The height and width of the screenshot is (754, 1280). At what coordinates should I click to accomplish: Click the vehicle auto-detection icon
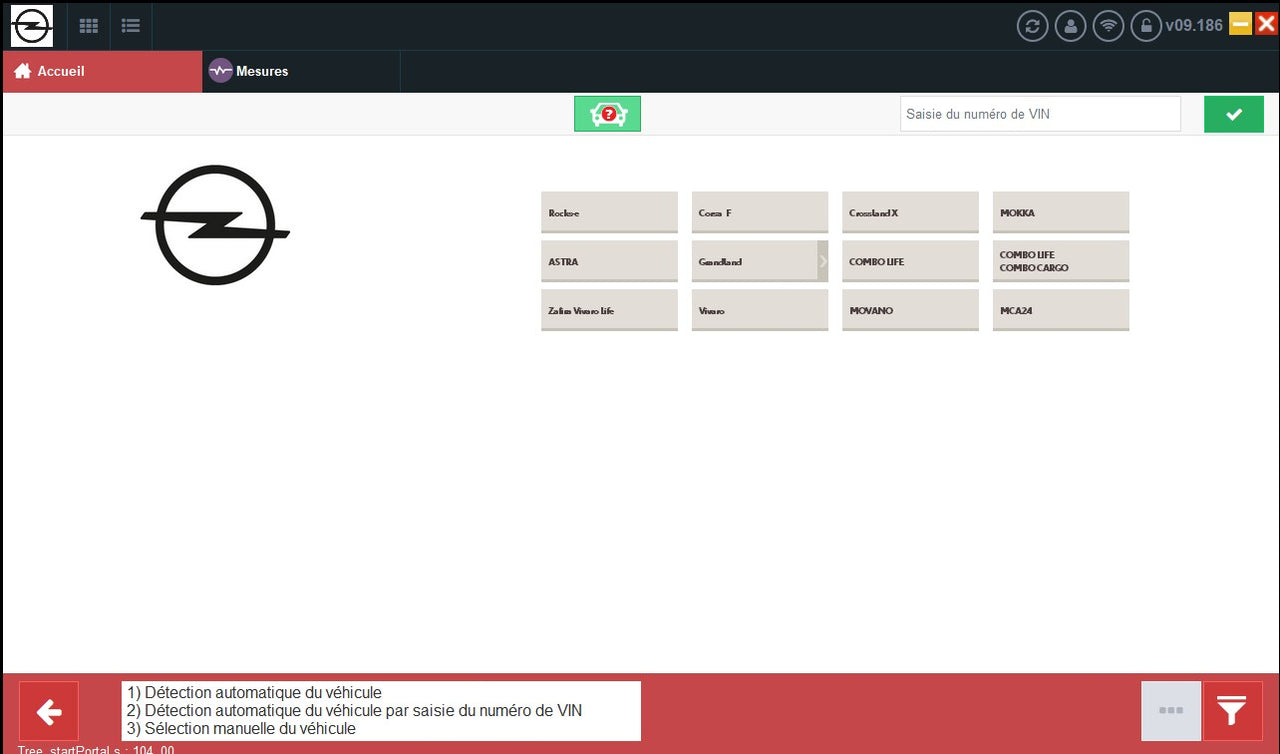pos(607,113)
